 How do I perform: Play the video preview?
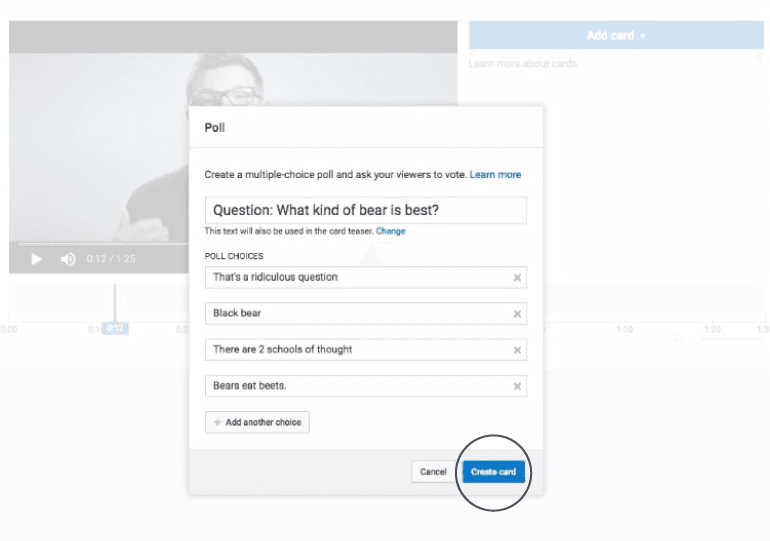click(x=37, y=259)
